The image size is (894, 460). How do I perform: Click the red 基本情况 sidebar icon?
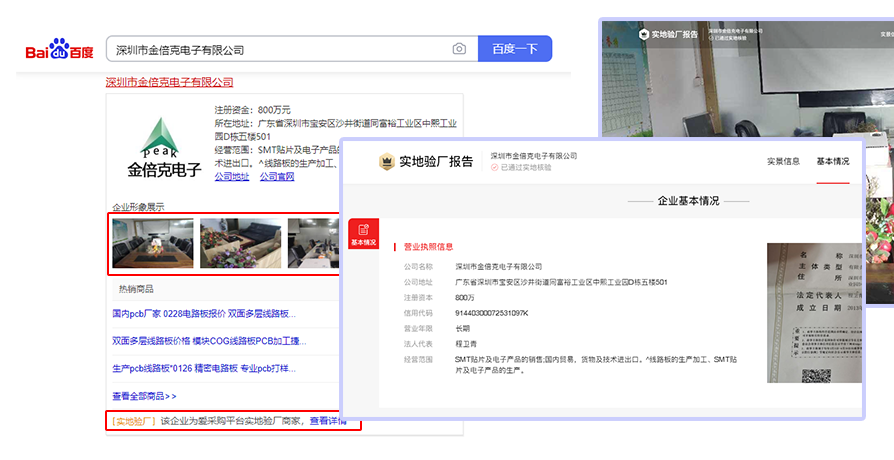pyautogui.click(x=363, y=231)
